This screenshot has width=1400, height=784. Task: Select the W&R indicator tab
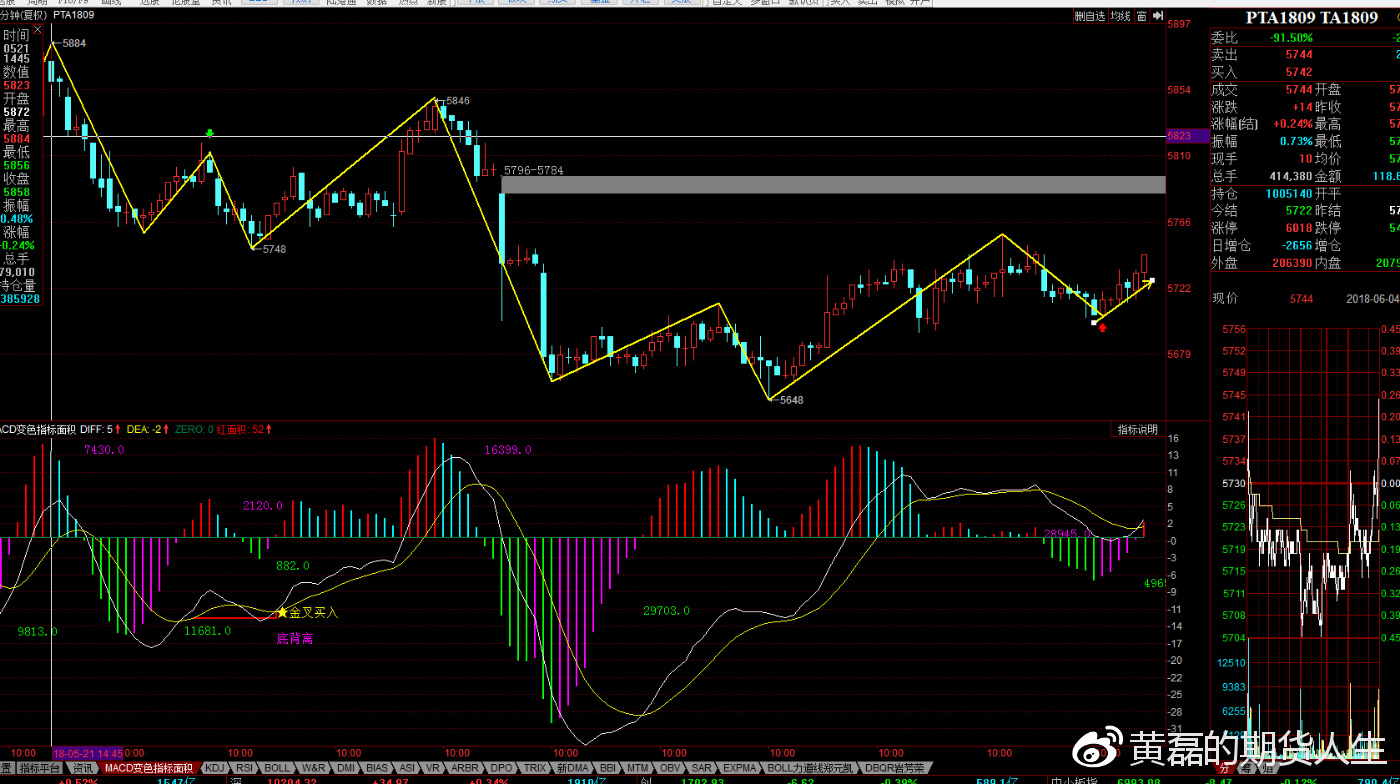point(313,768)
